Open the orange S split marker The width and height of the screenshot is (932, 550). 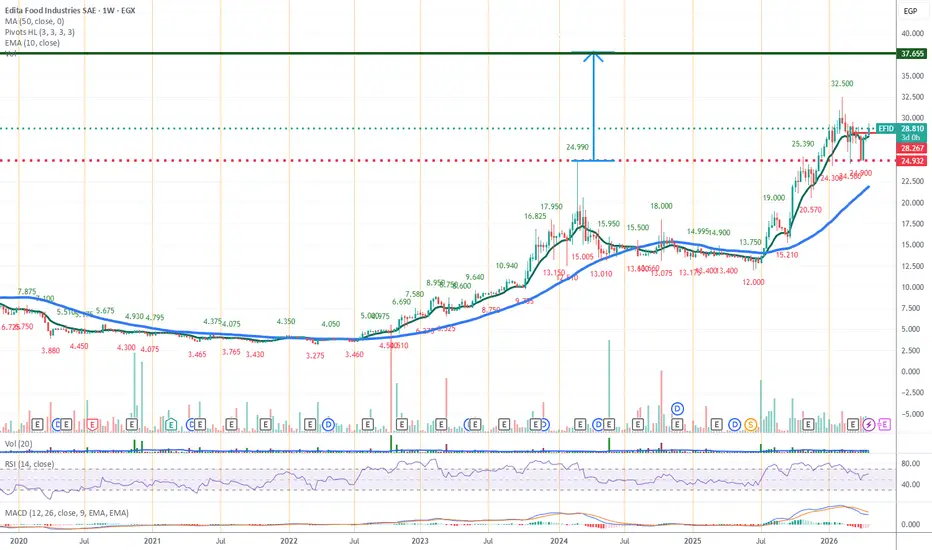click(751, 425)
